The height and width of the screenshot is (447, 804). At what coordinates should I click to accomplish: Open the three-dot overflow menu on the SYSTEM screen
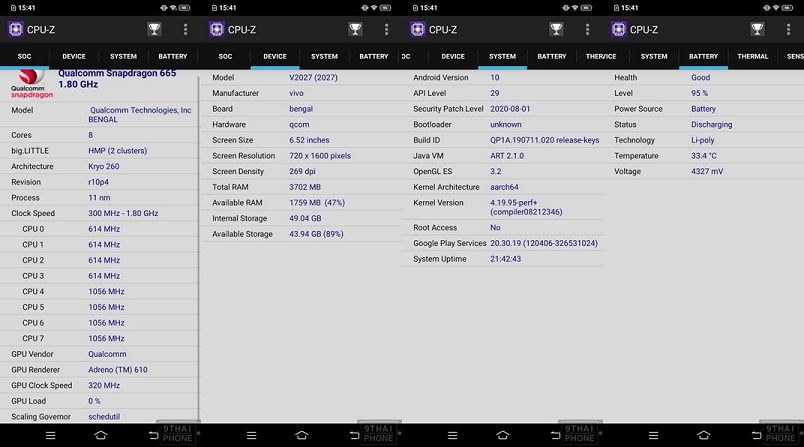(x=587, y=29)
